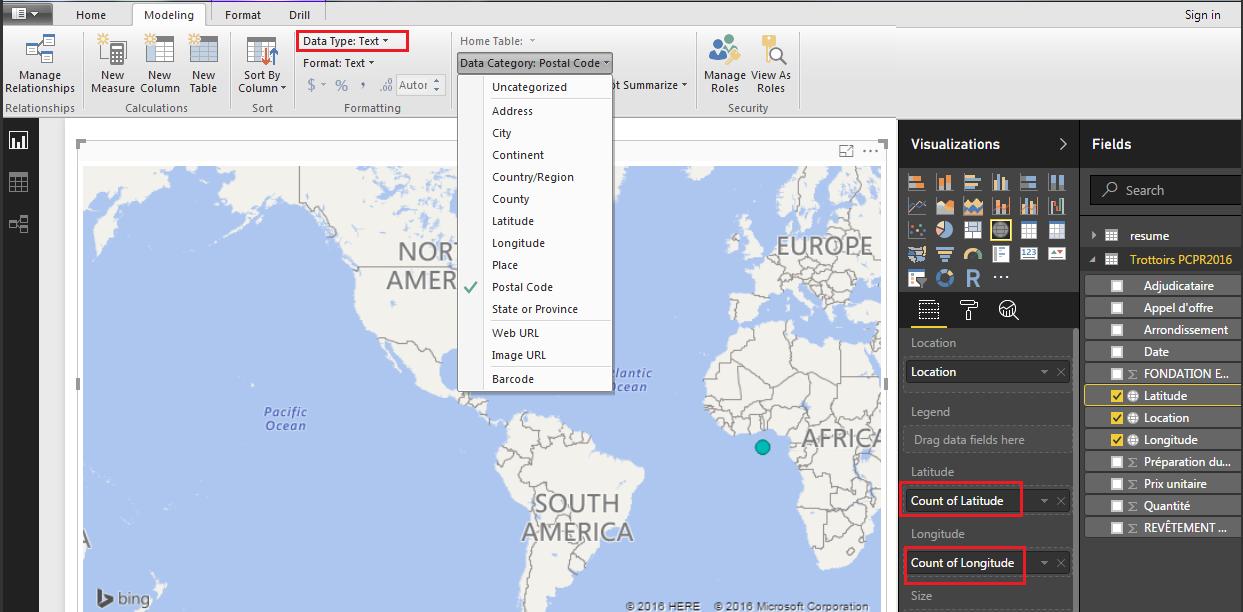
Task: Select the stacked bar chart visualization
Action: (x=916, y=182)
